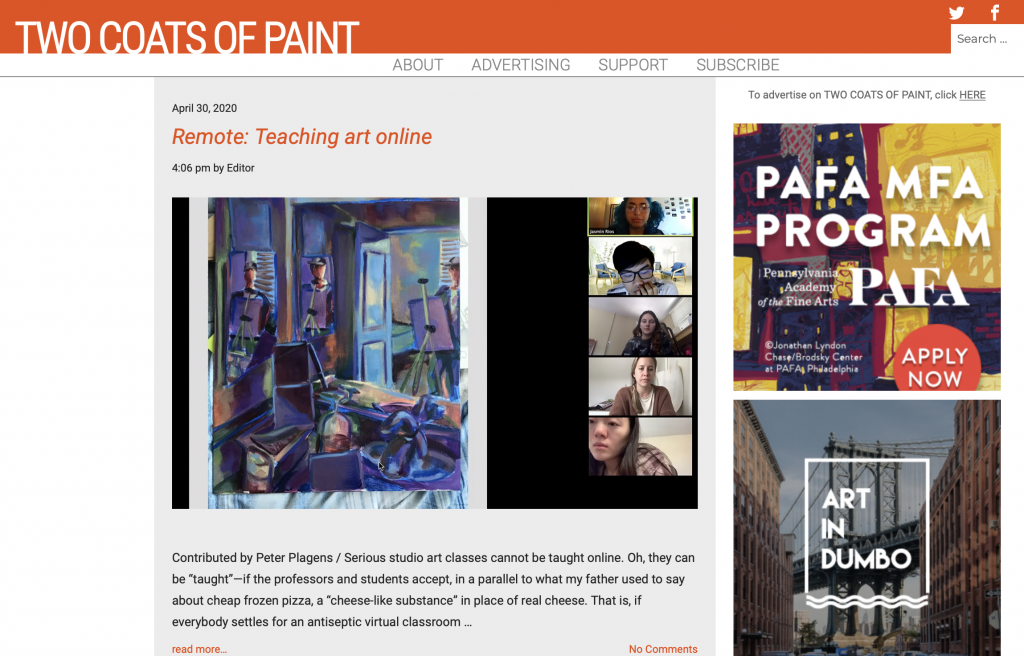The height and width of the screenshot is (656, 1024).
Task: Open the Subscribe menu link
Action: (737, 65)
